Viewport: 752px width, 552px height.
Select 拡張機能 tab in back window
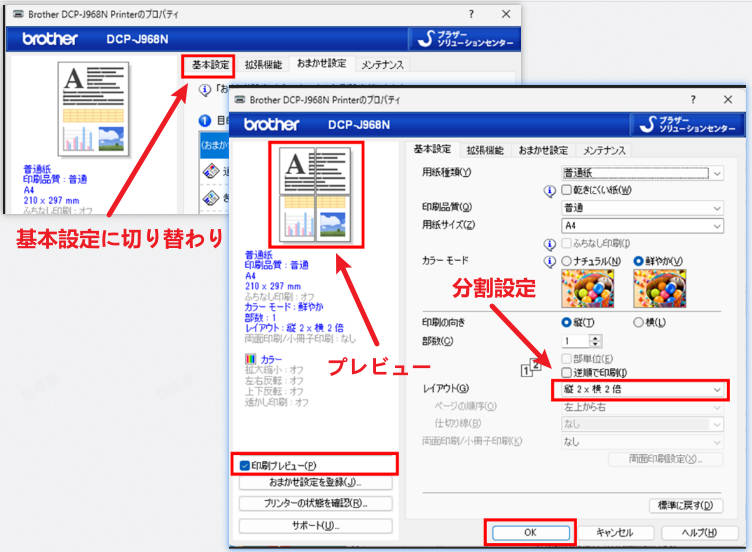[x=263, y=65]
